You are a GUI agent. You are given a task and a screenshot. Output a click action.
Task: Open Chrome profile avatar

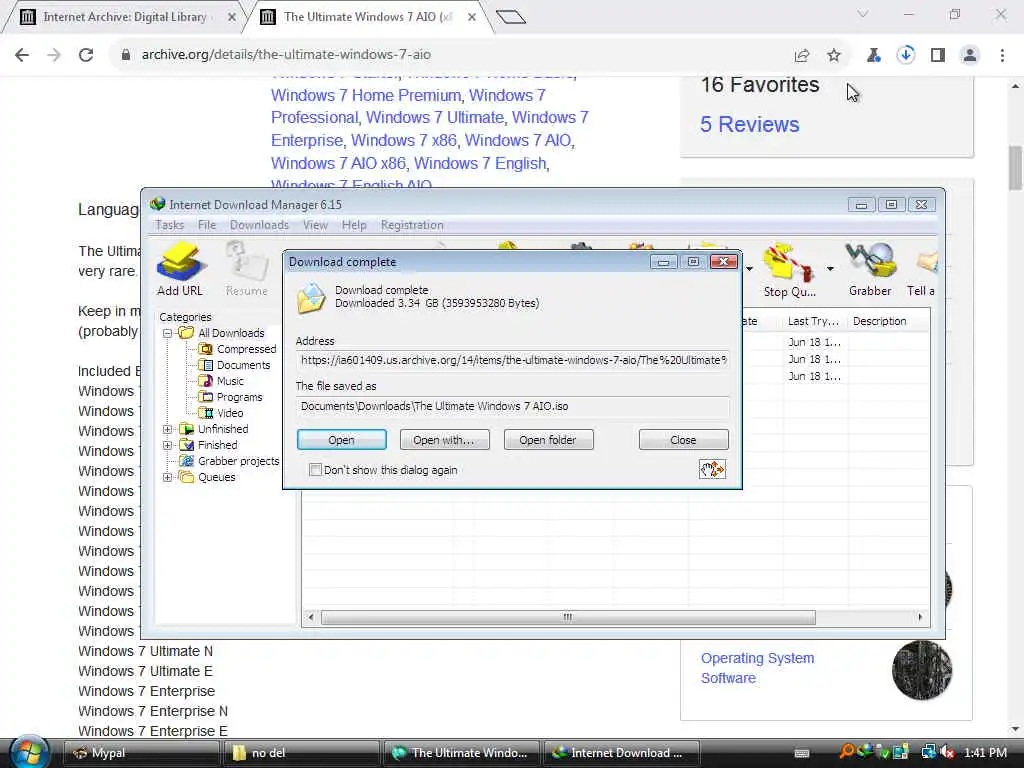click(x=970, y=56)
